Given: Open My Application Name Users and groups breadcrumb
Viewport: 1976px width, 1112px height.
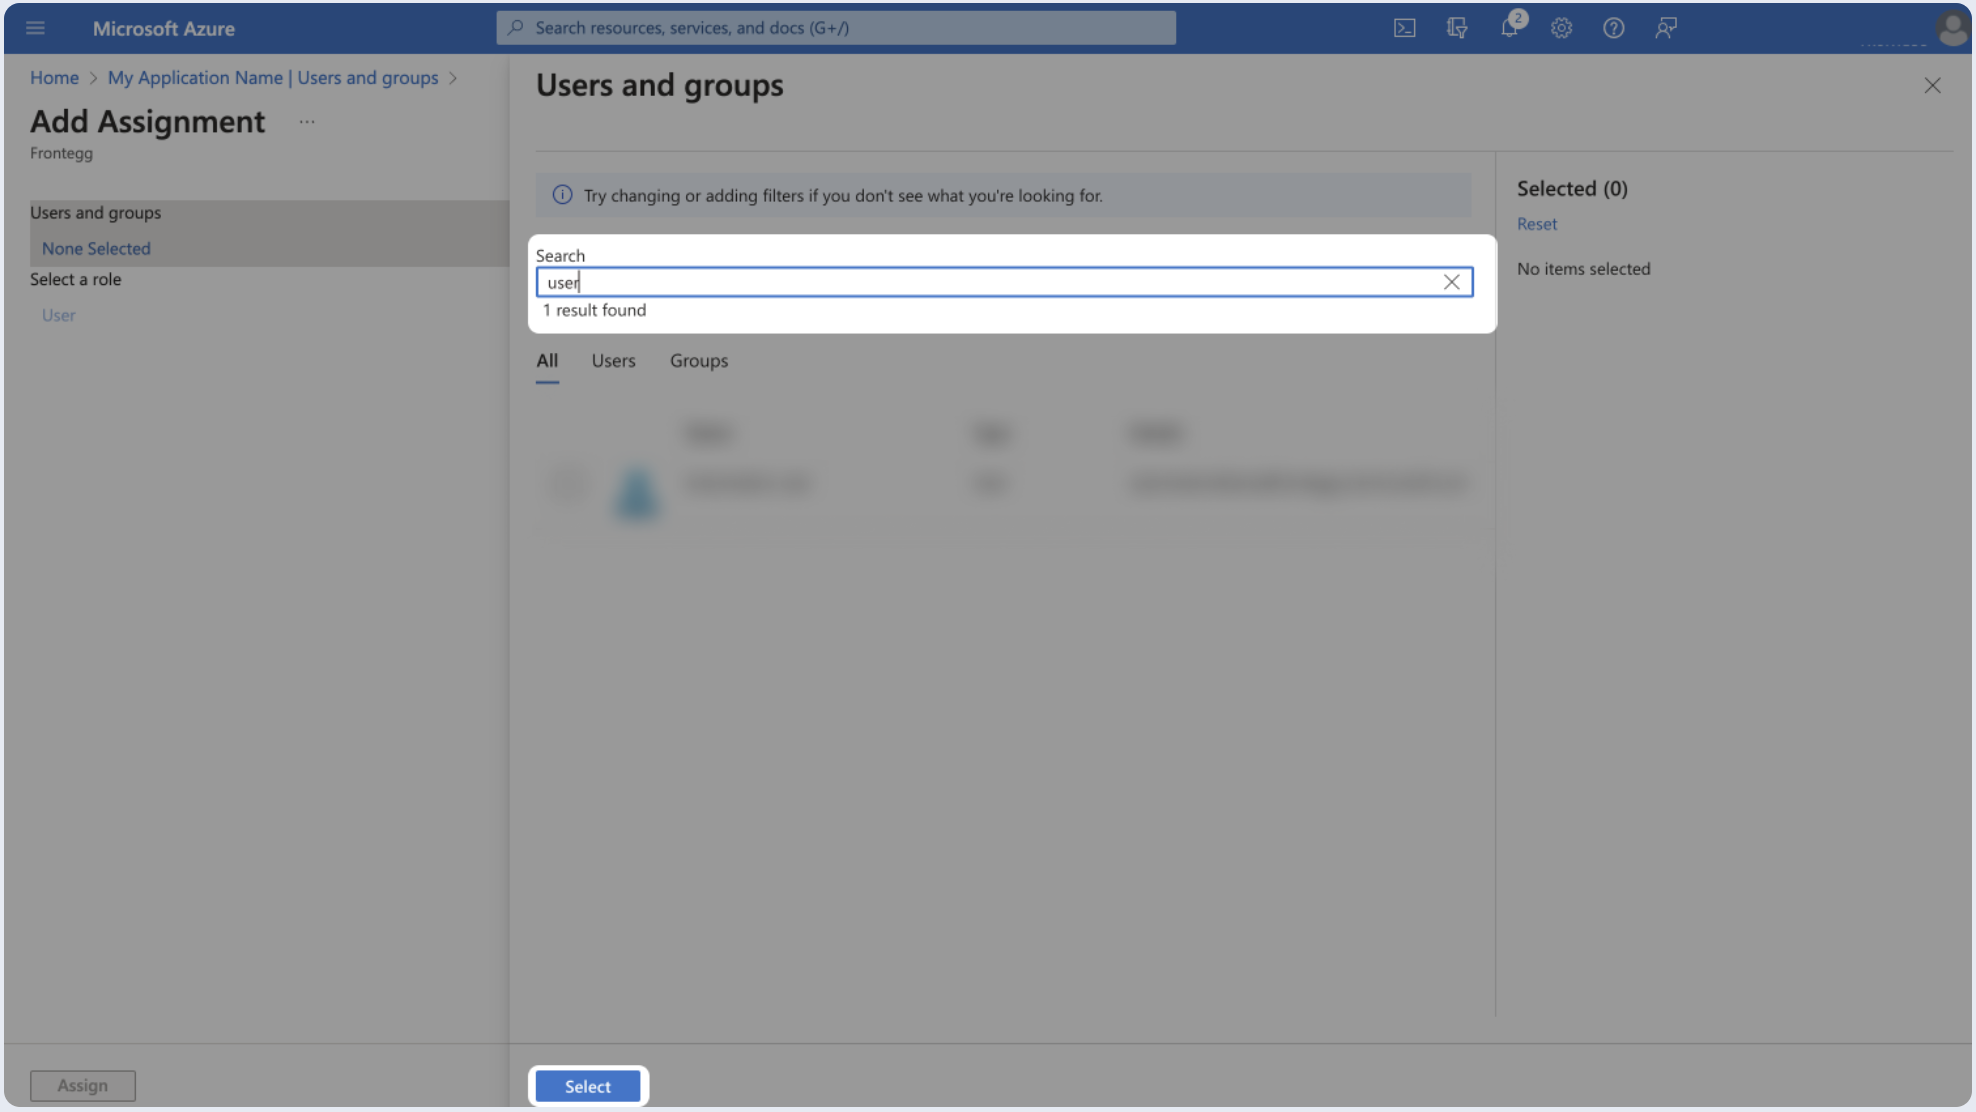Looking at the screenshot, I should click(x=273, y=78).
